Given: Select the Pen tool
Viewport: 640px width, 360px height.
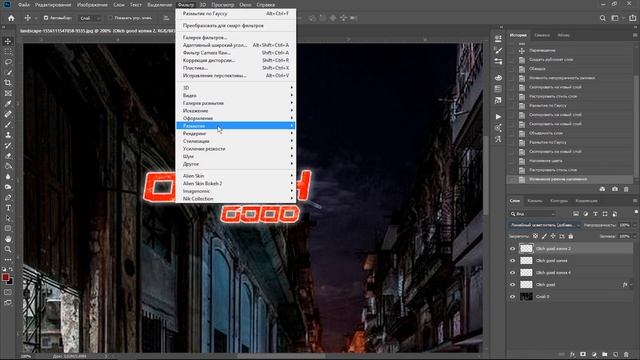Looking at the screenshot, I should (x=8, y=198).
